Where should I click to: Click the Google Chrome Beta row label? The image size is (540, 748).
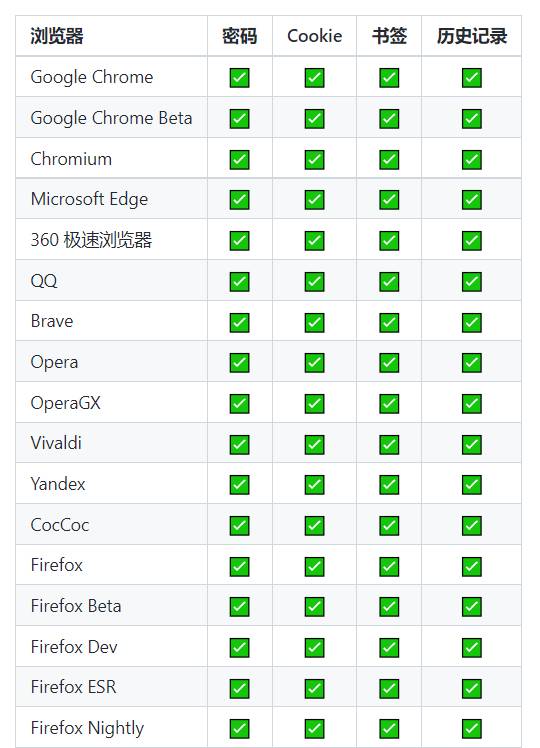111,118
